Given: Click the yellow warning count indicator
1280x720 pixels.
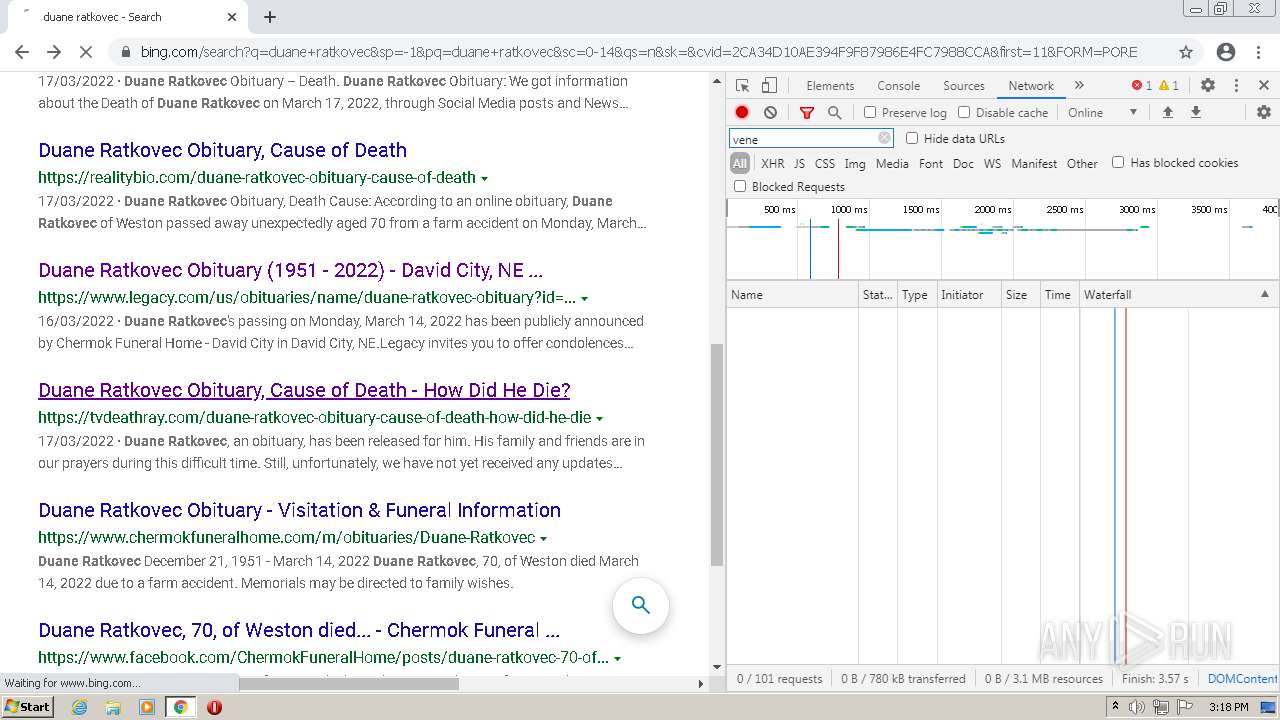Looking at the screenshot, I should [x=1168, y=86].
